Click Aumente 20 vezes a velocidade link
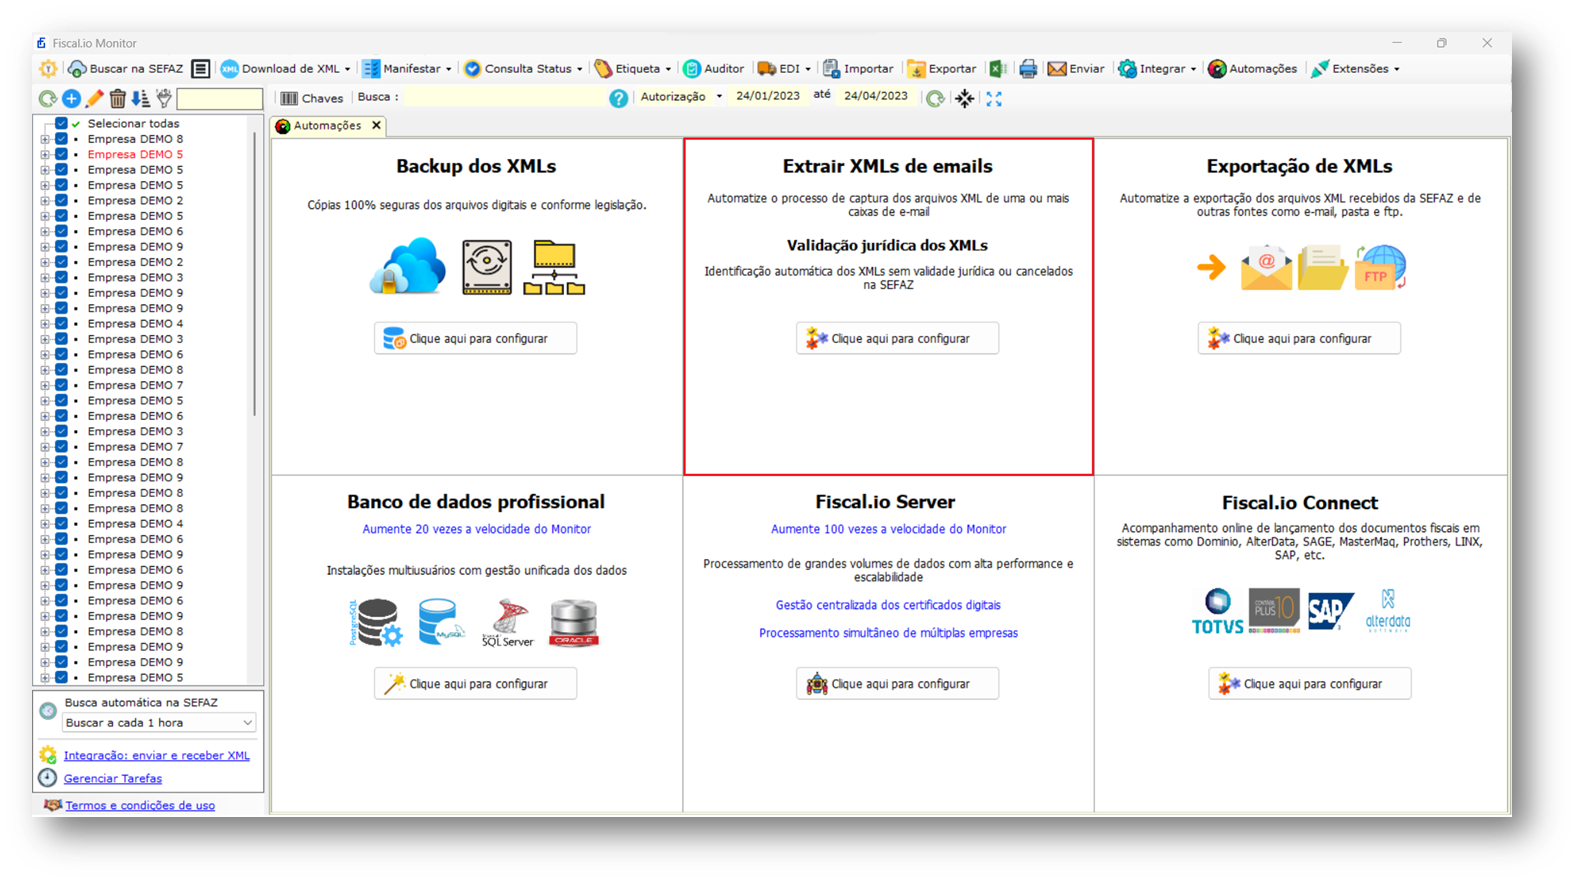The width and height of the screenshot is (1577, 882). point(477,530)
